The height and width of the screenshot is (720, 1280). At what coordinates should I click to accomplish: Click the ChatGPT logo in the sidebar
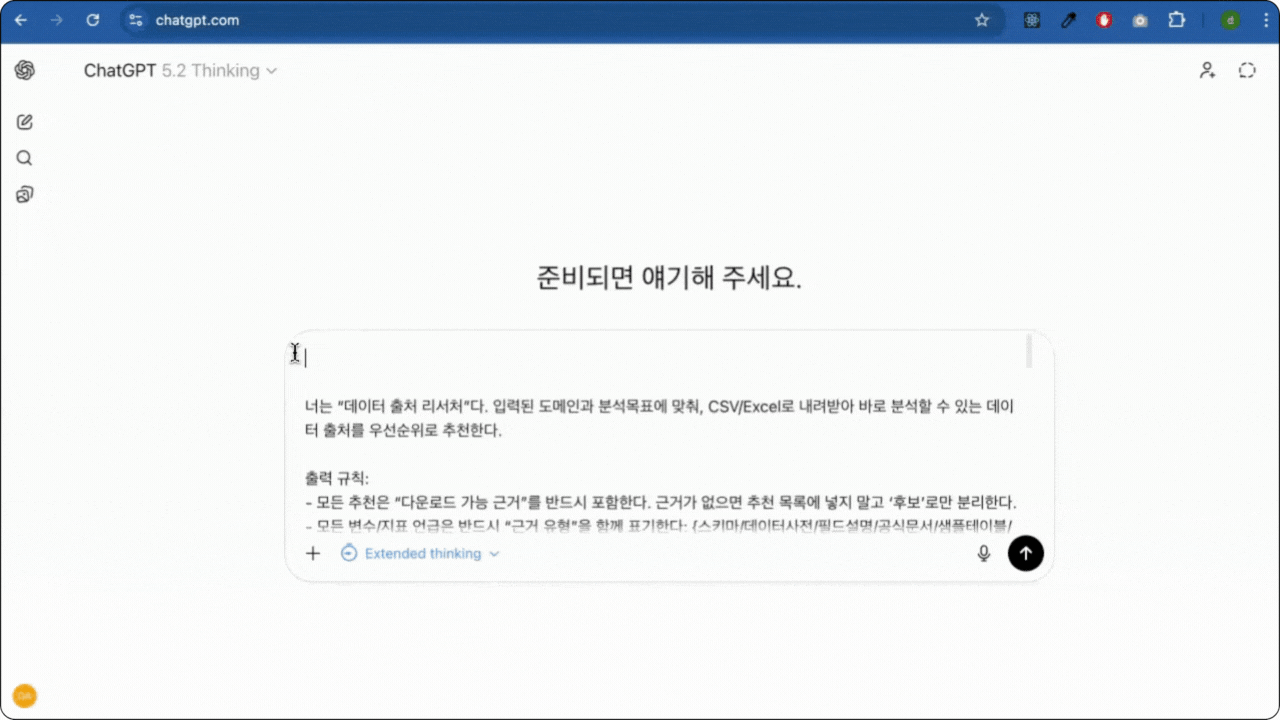pos(25,70)
